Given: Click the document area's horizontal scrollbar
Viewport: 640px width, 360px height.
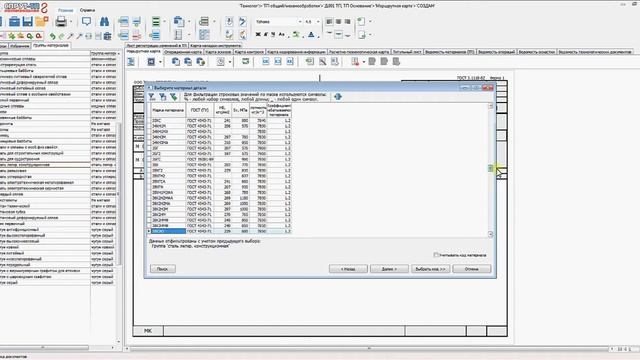Looking at the screenshot, I should (369, 349).
